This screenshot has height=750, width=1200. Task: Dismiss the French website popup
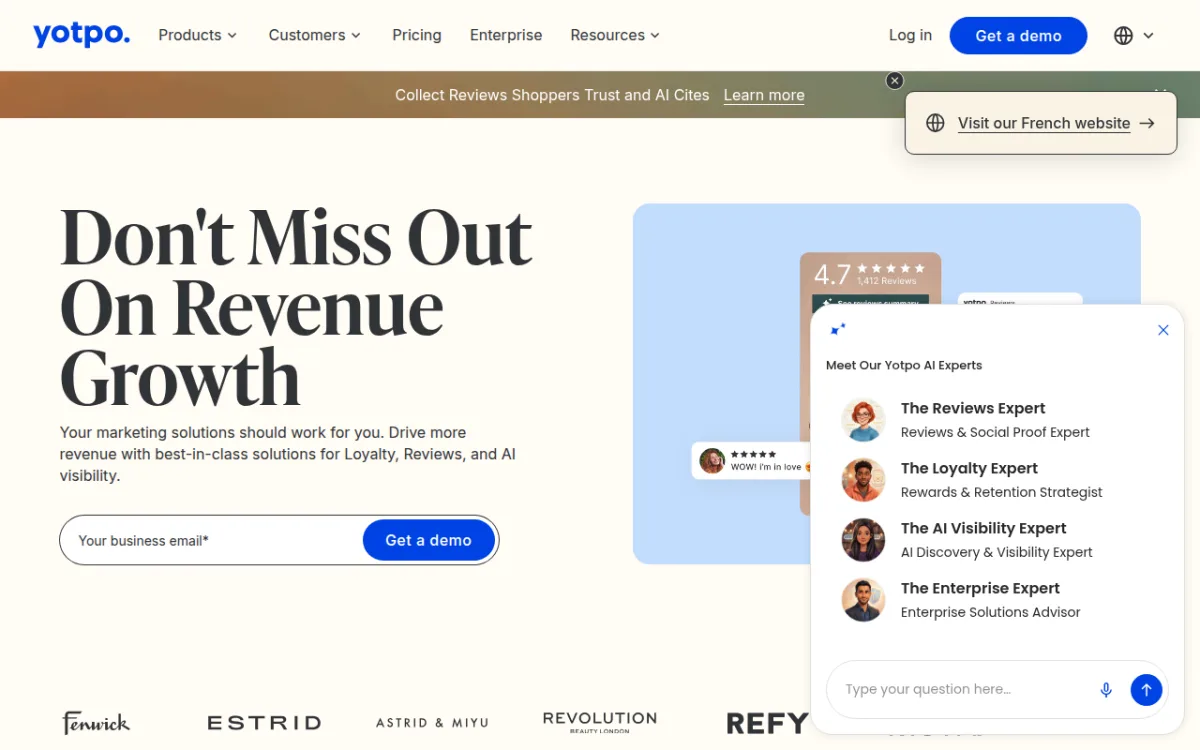pos(895,81)
